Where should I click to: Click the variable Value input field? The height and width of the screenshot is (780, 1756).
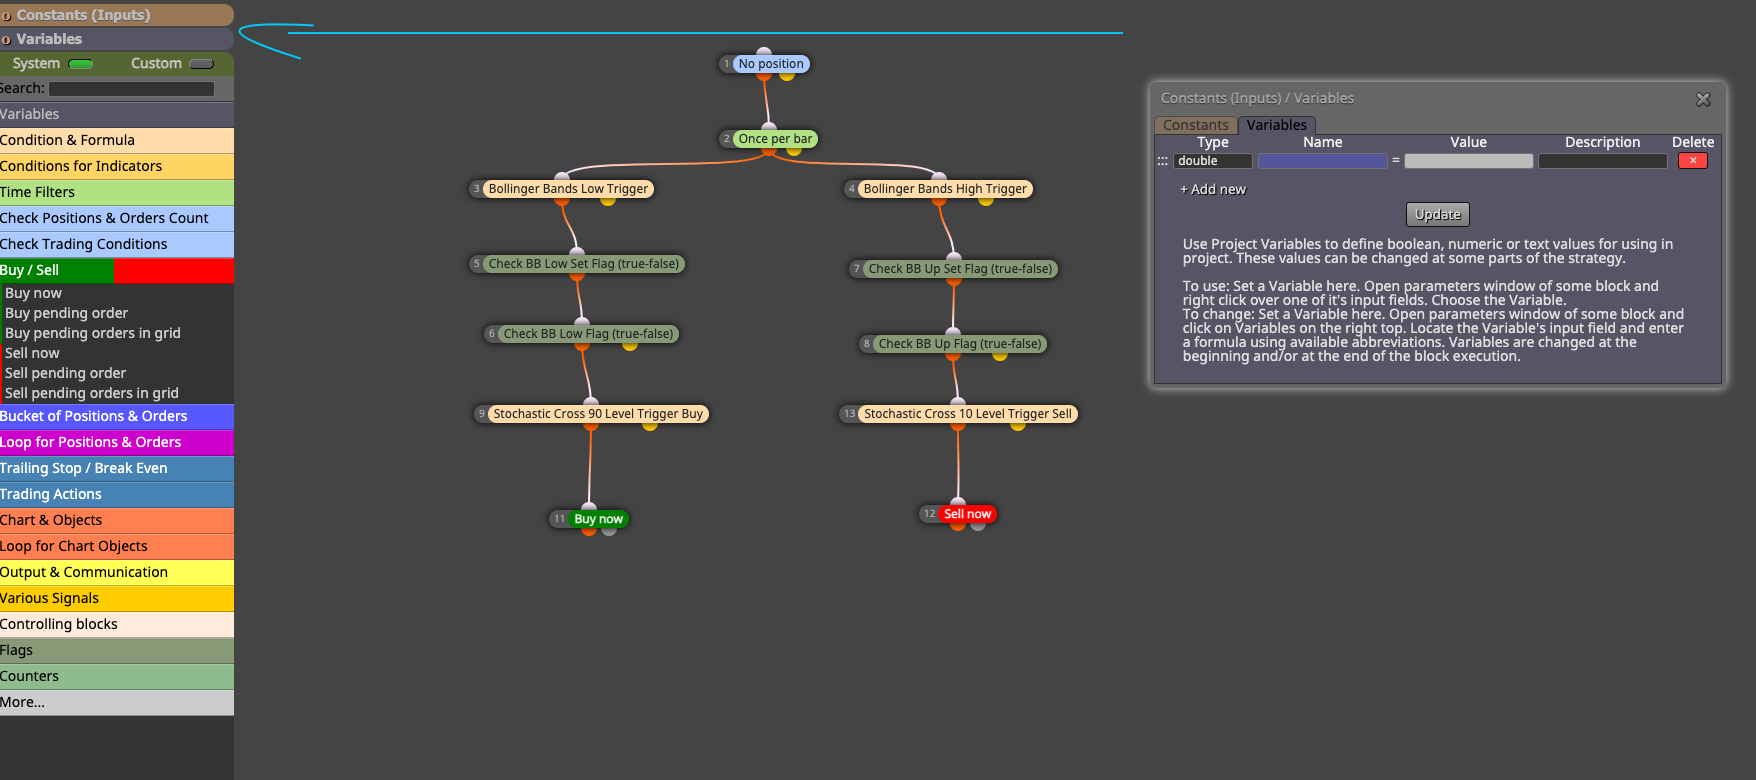(1468, 161)
